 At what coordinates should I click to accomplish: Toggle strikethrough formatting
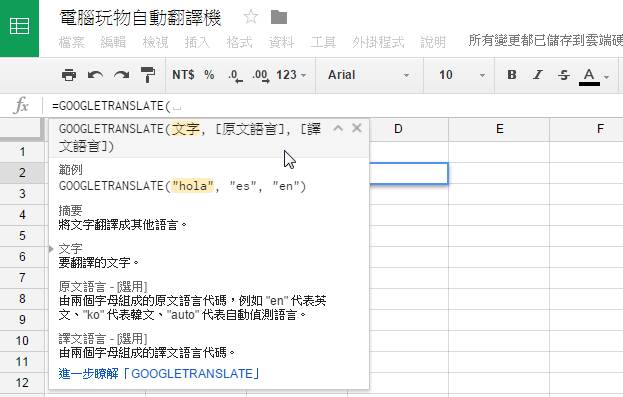564,75
